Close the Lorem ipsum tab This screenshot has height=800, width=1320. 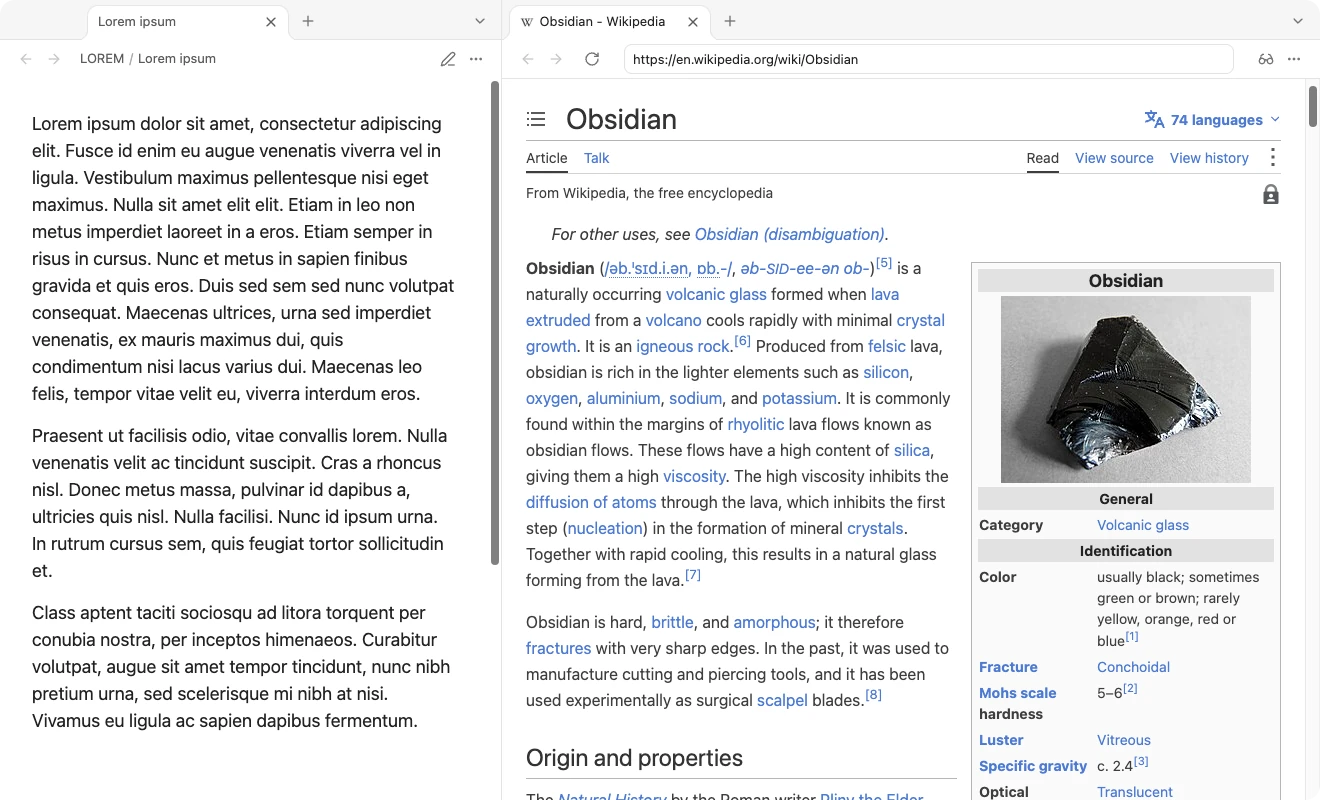coord(271,21)
